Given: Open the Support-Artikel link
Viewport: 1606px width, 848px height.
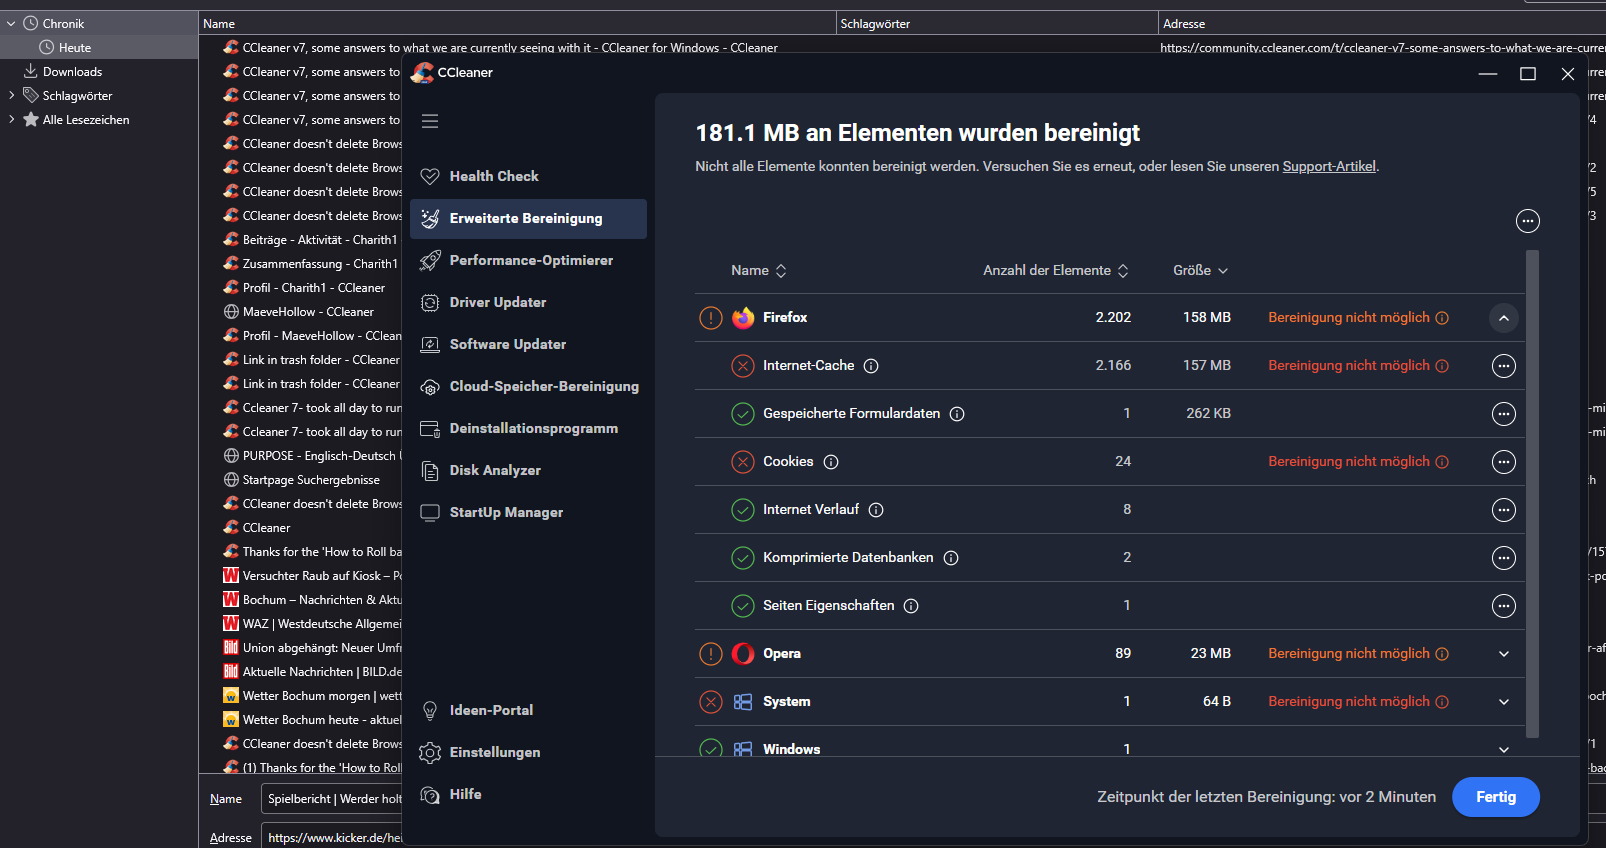Looking at the screenshot, I should tap(1329, 166).
